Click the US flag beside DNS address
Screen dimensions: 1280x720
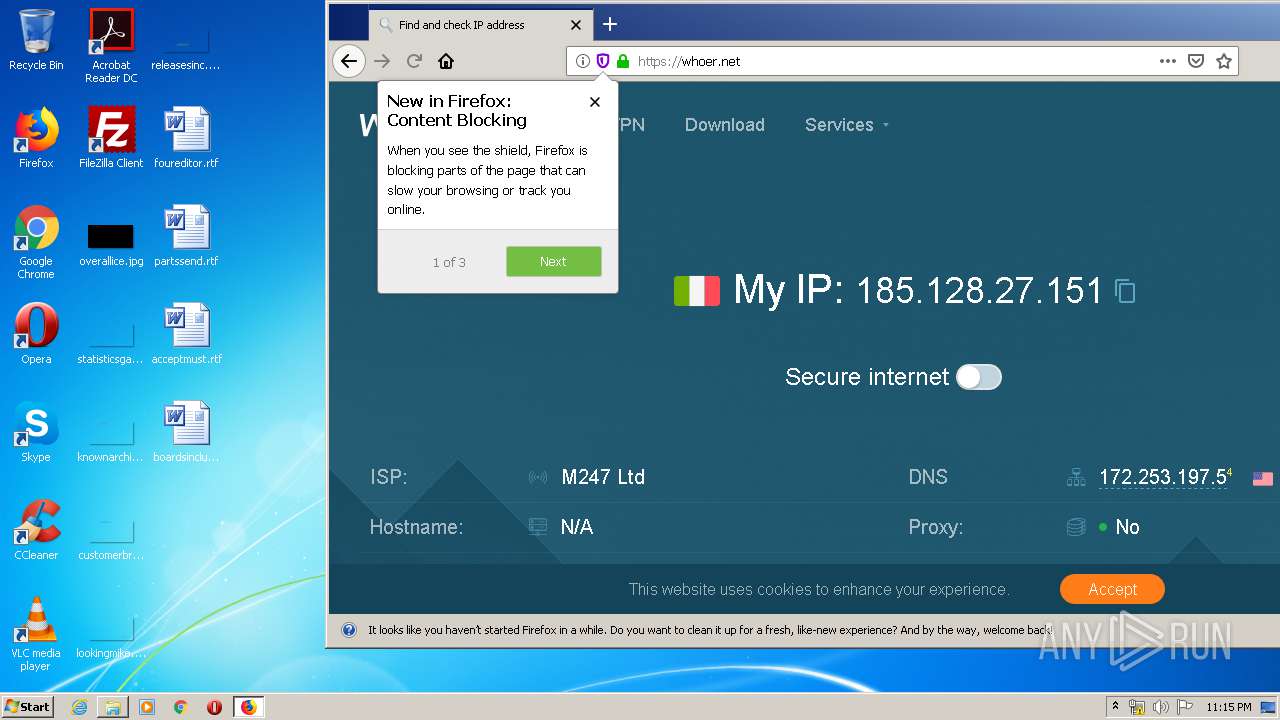click(x=1263, y=479)
